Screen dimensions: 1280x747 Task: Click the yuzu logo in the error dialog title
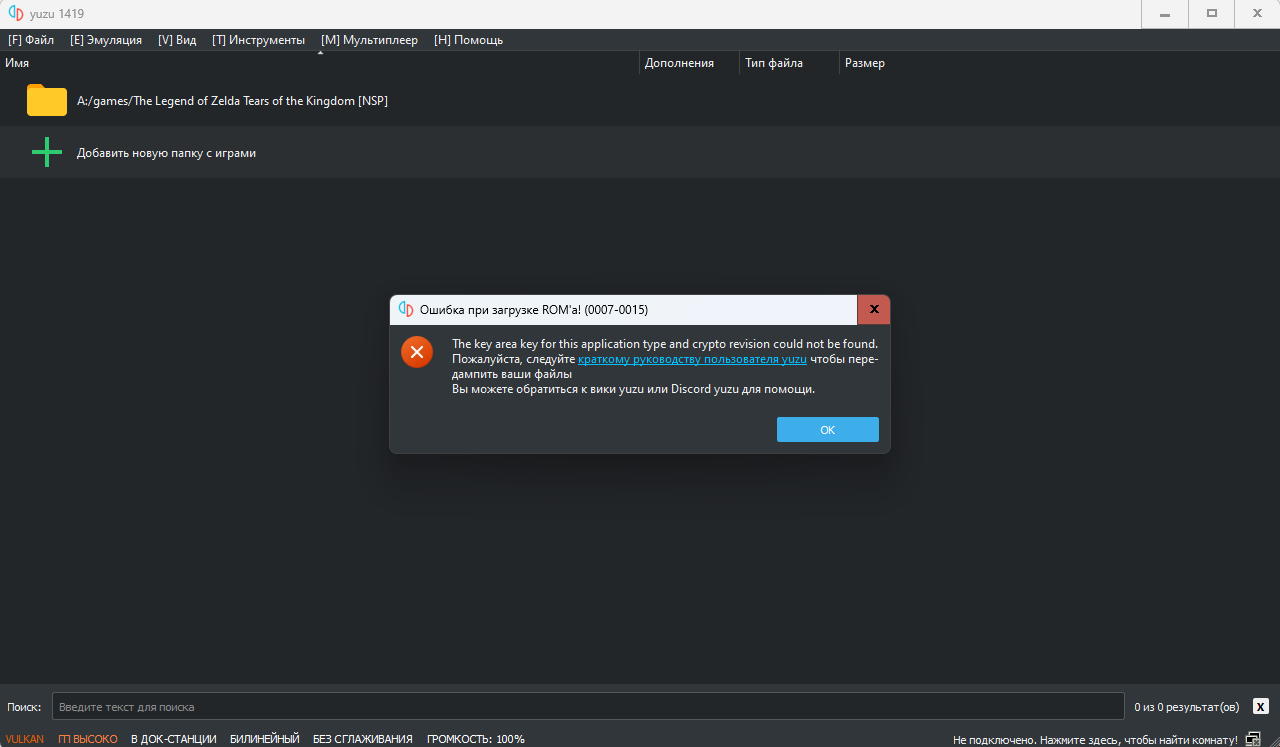coord(406,310)
